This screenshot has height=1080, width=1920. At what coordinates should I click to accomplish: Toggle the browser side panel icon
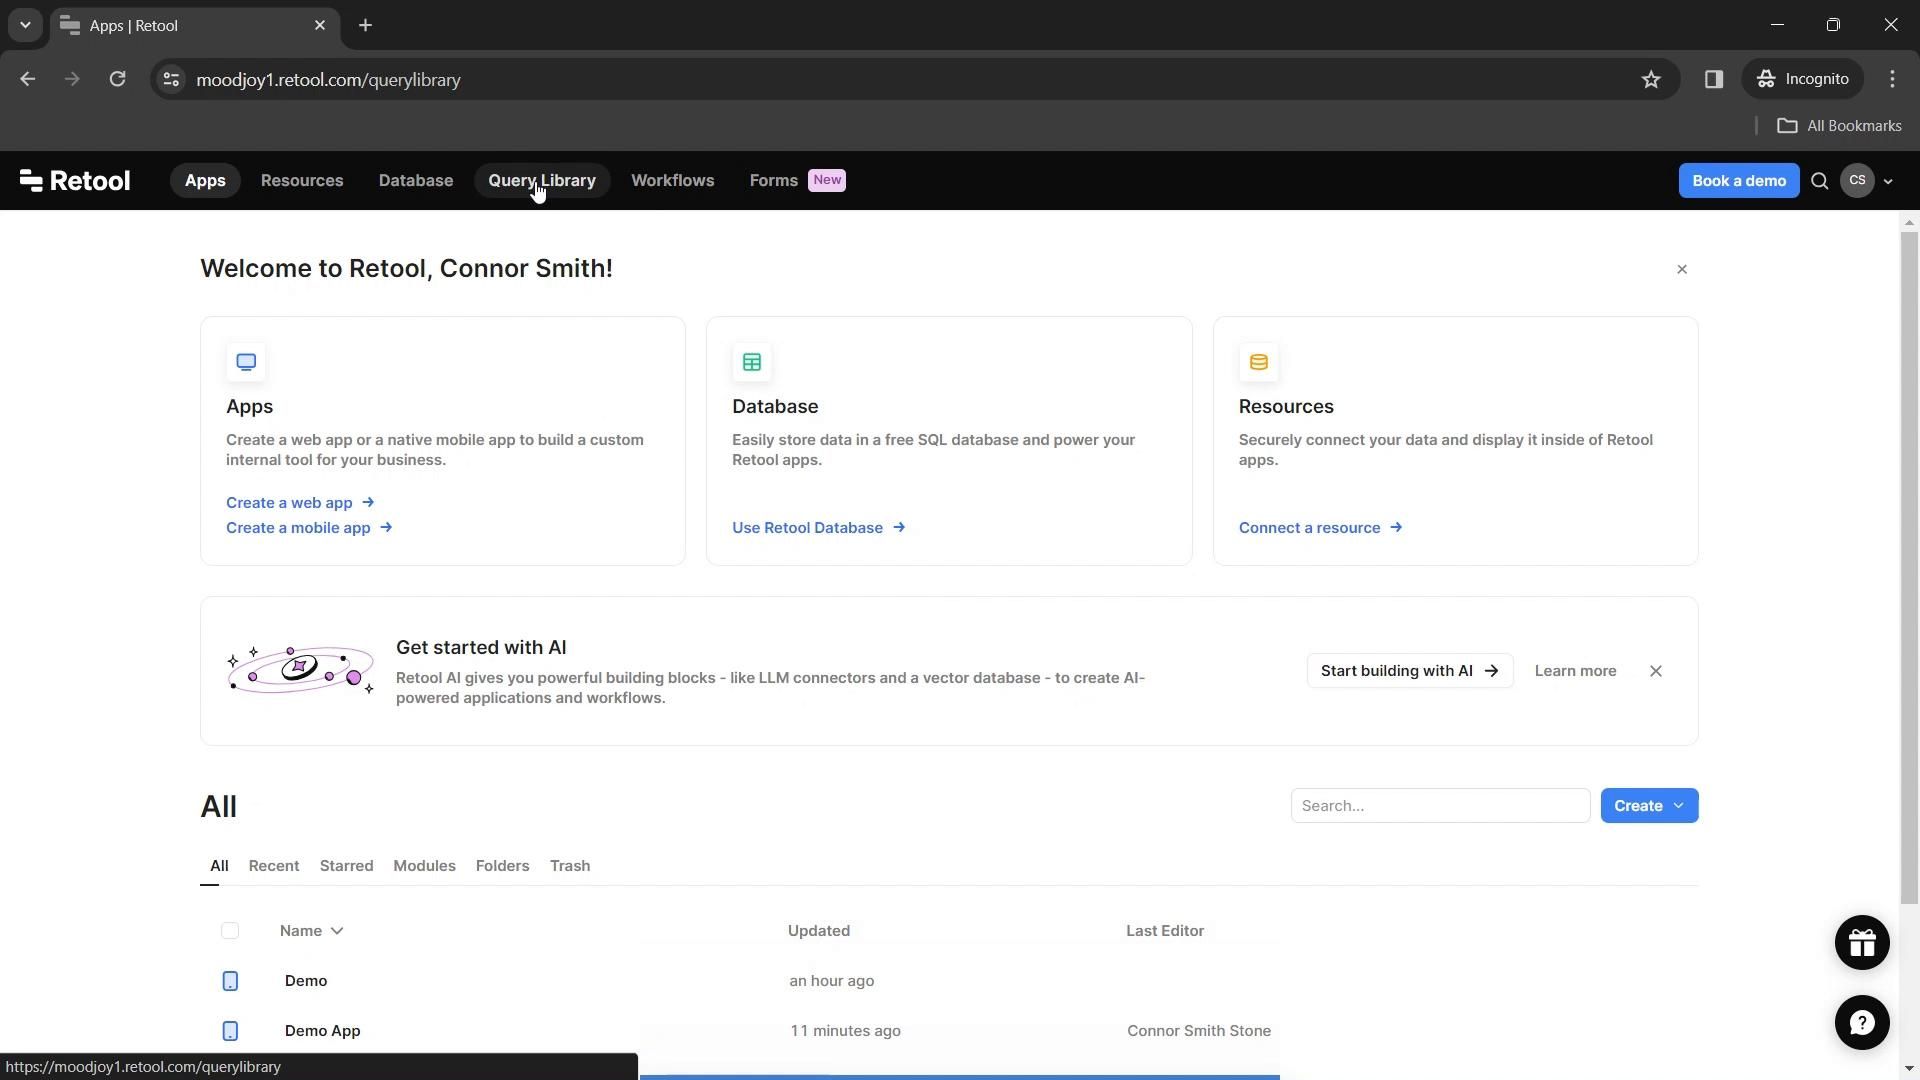pyautogui.click(x=1714, y=80)
